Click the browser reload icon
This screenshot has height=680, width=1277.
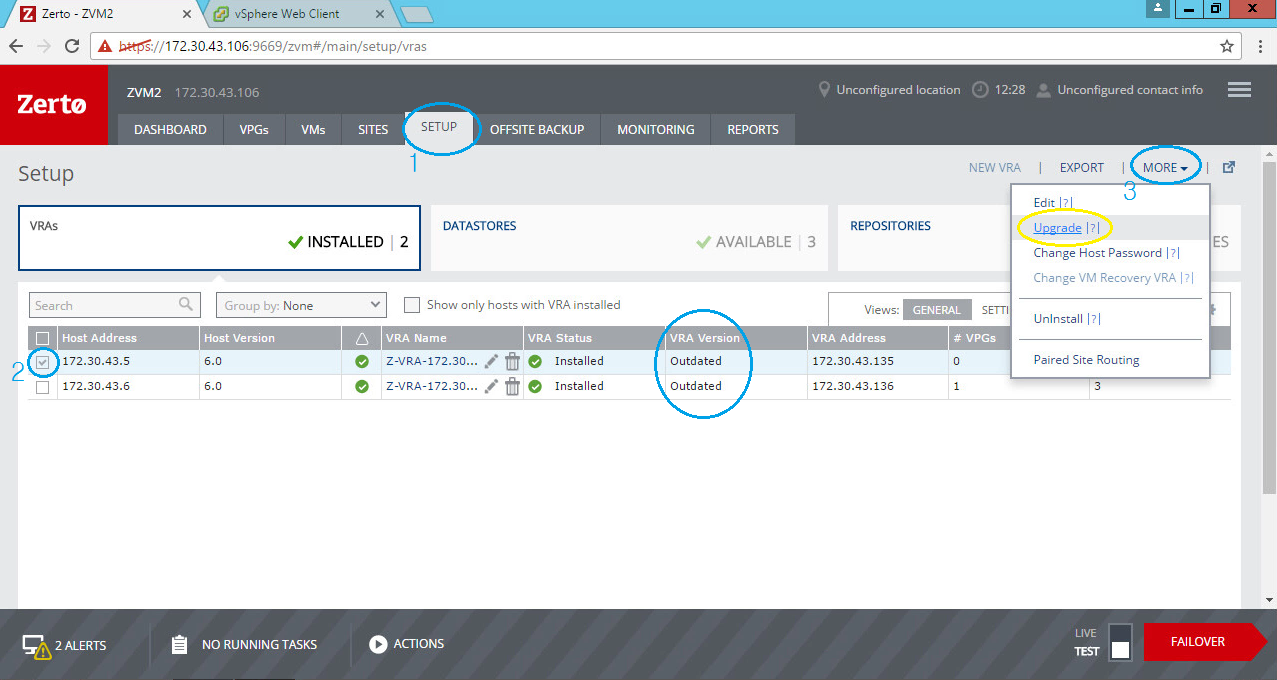(x=72, y=46)
